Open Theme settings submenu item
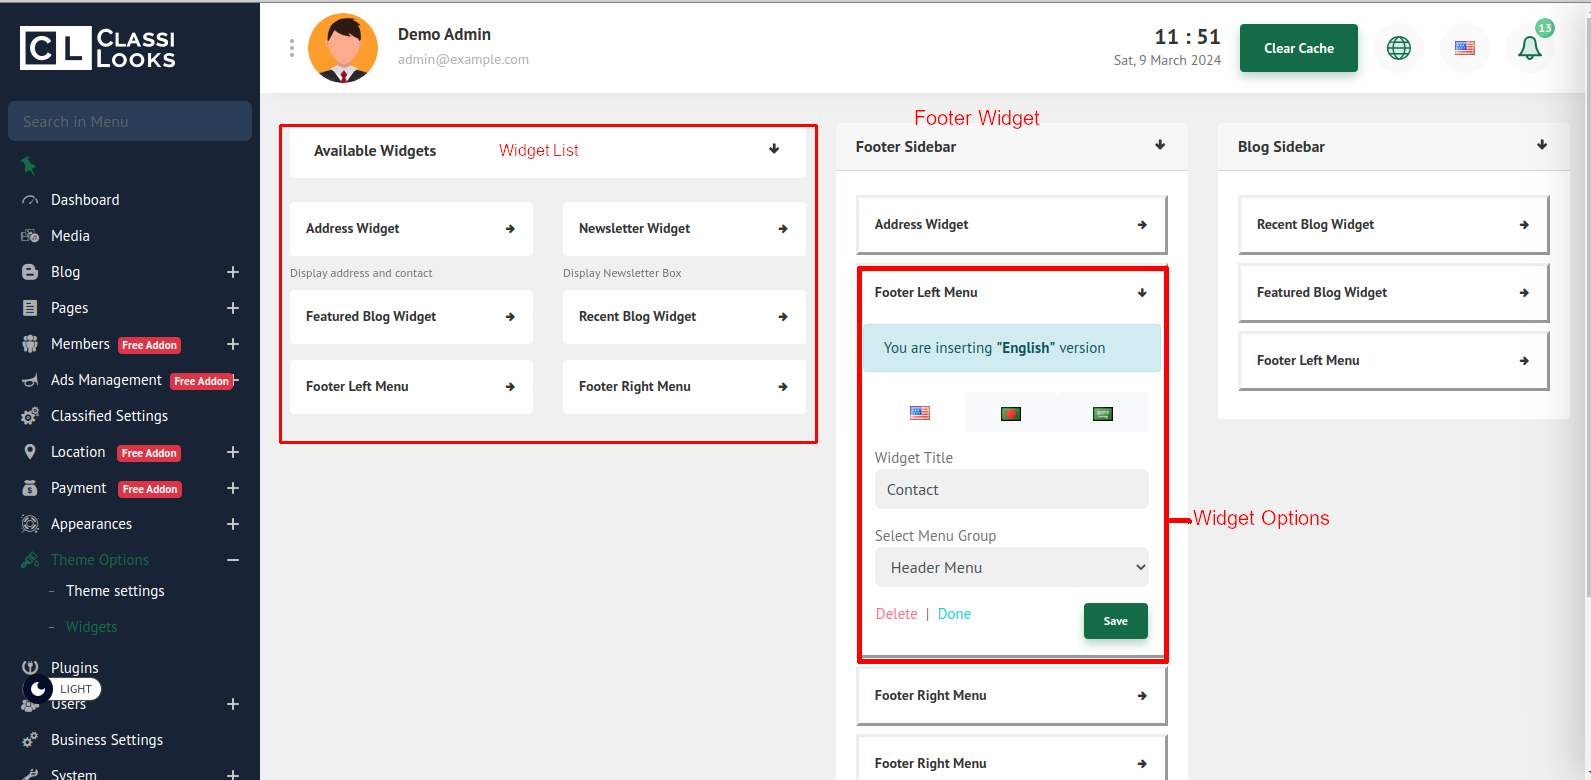1591x780 pixels. [x=115, y=591]
